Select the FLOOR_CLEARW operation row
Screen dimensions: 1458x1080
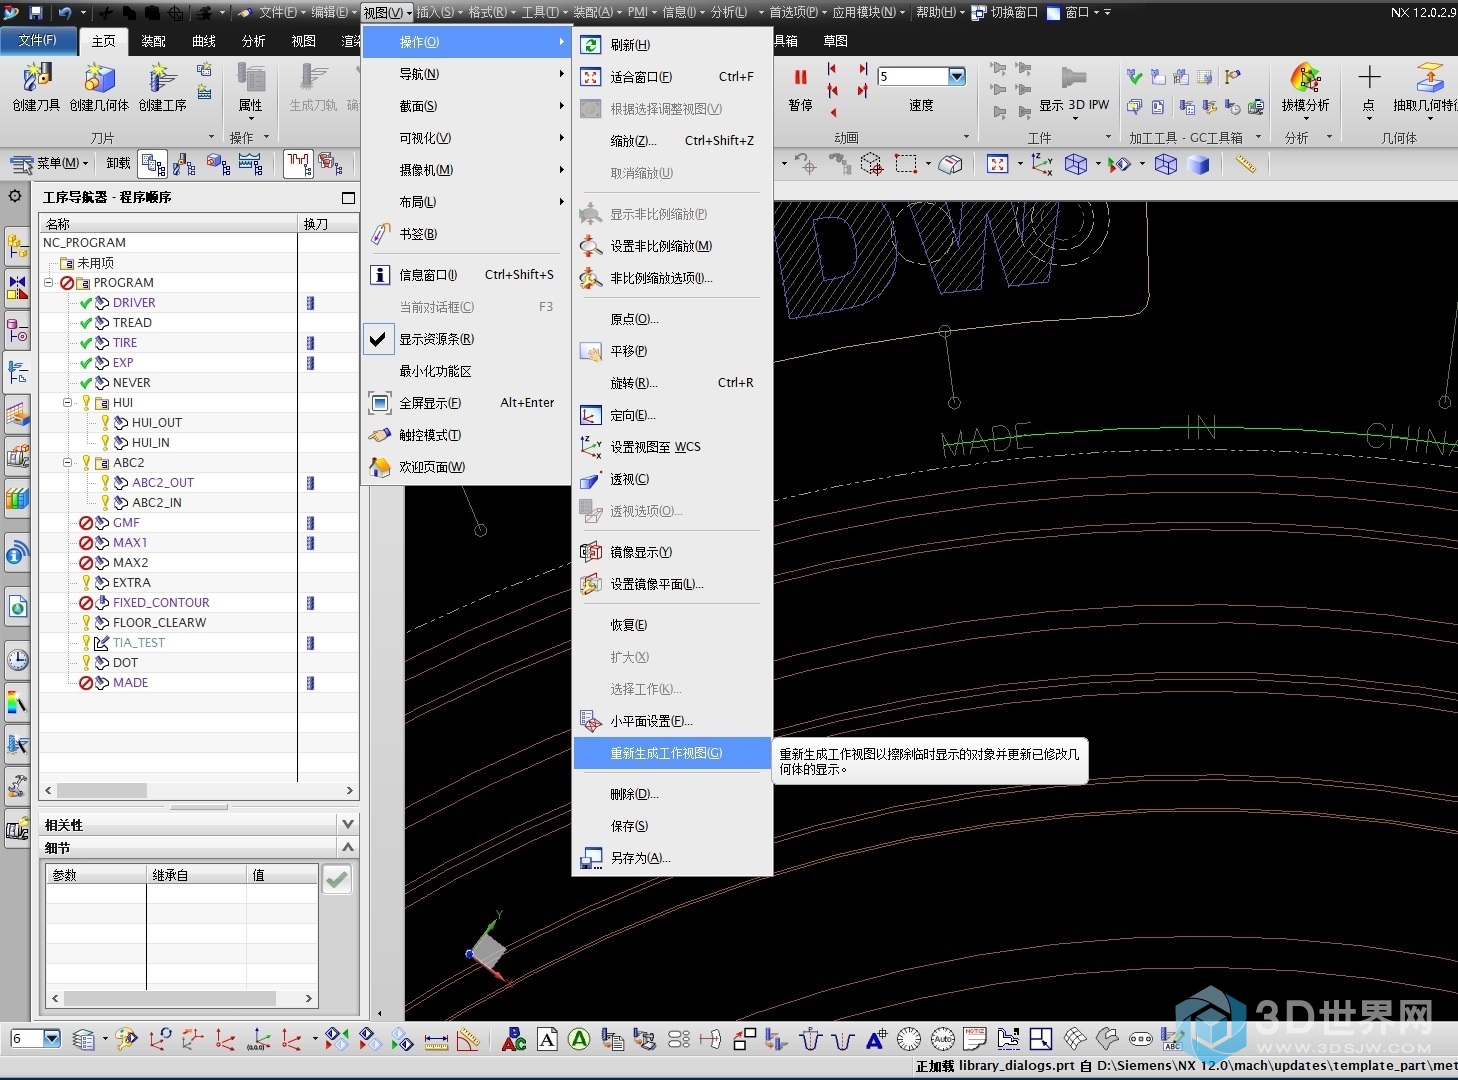tap(159, 623)
